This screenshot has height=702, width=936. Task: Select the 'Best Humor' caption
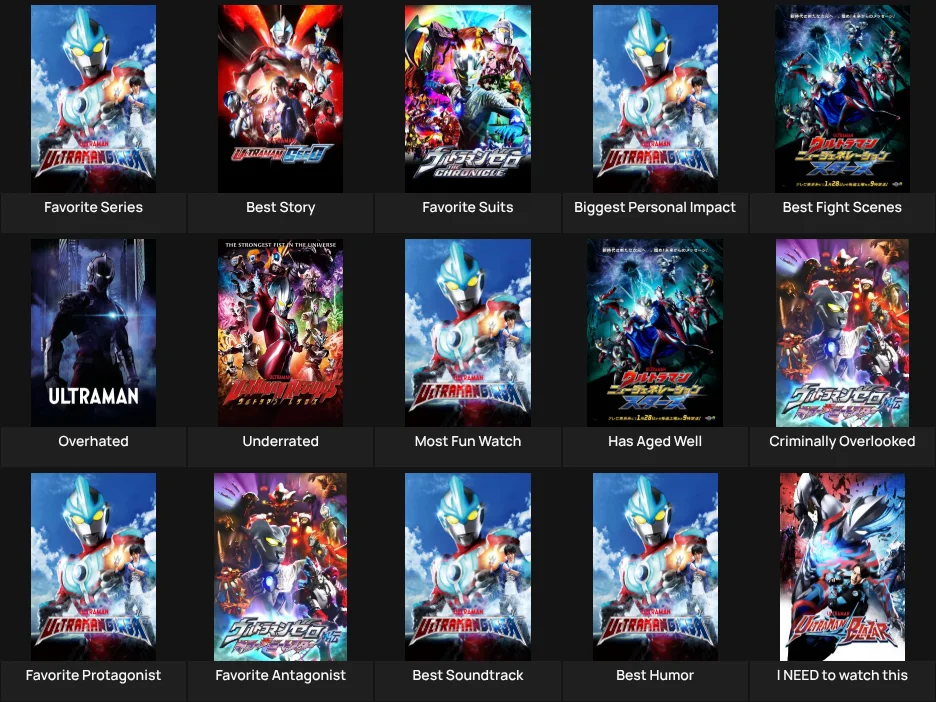pyautogui.click(x=655, y=675)
